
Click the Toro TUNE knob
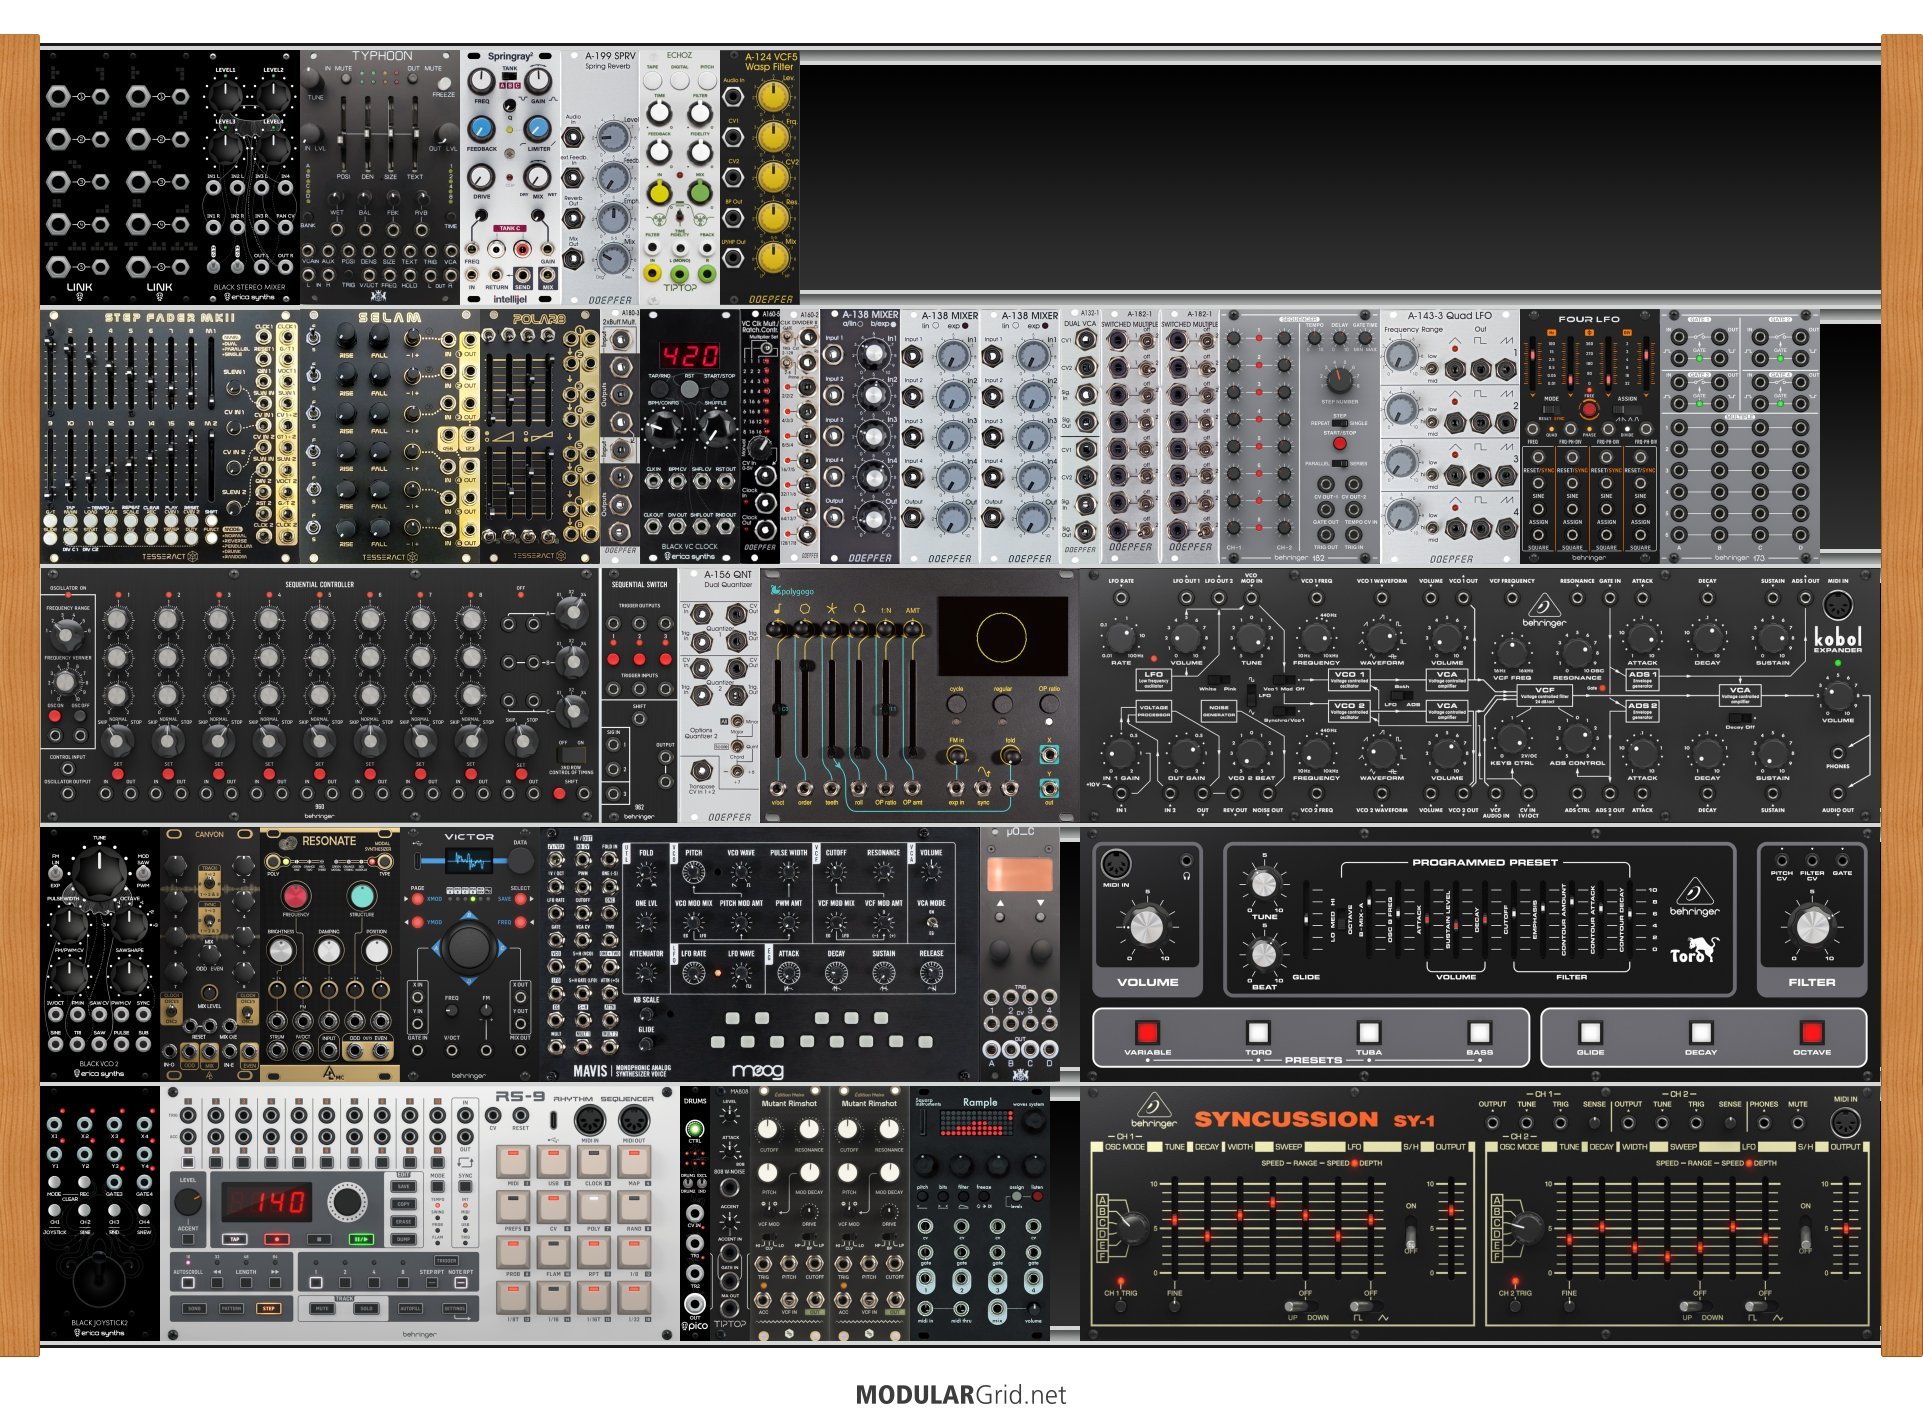click(1264, 884)
